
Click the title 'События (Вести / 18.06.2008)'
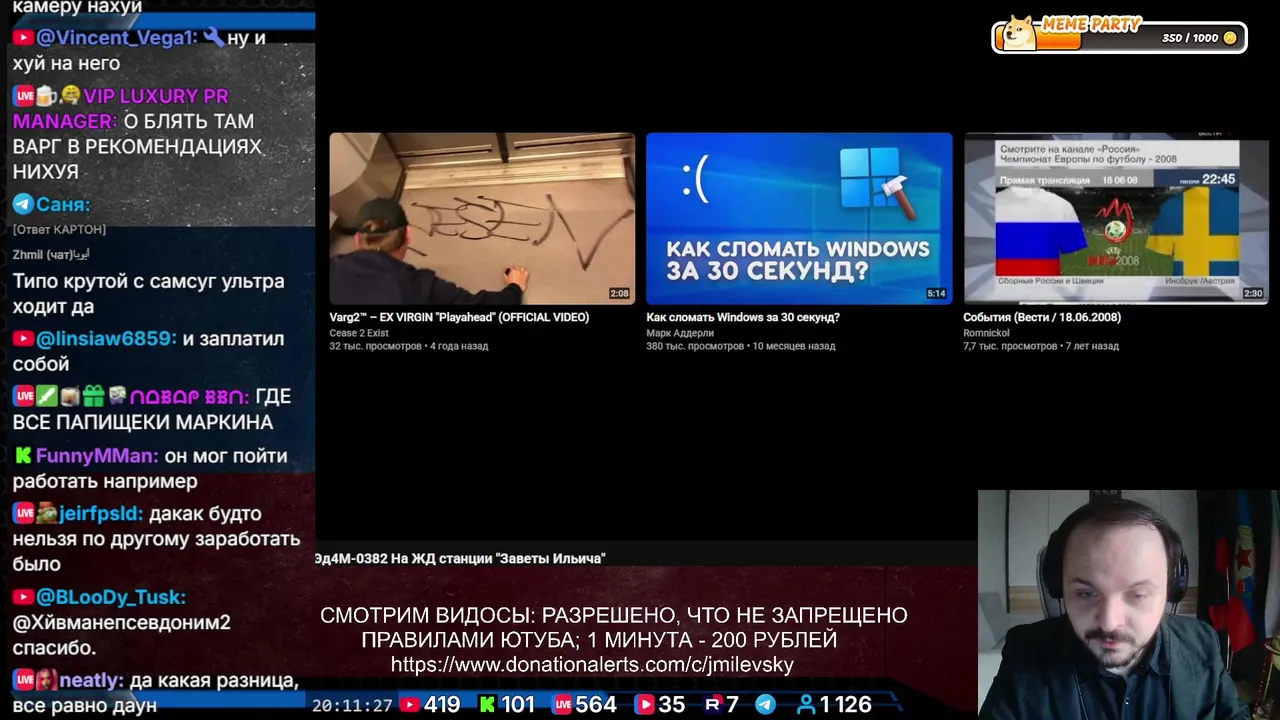click(x=1042, y=317)
